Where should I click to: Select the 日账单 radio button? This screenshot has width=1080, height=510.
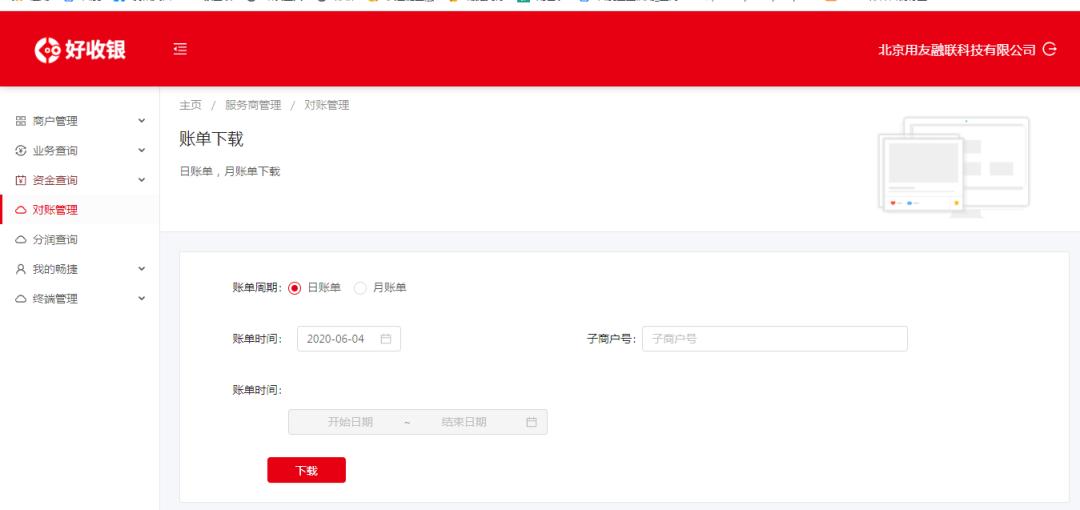(295, 288)
